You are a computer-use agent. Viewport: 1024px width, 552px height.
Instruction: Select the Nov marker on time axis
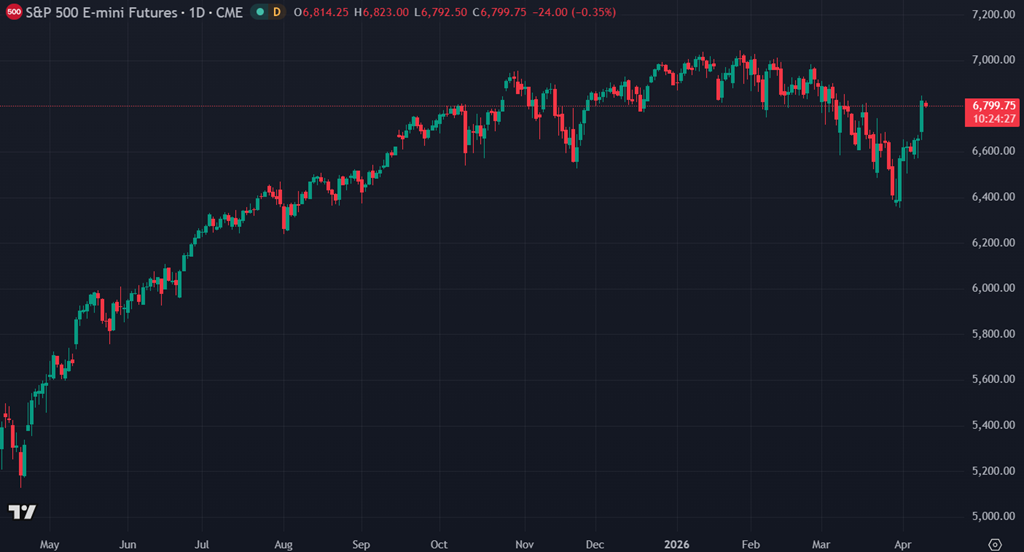point(524,544)
